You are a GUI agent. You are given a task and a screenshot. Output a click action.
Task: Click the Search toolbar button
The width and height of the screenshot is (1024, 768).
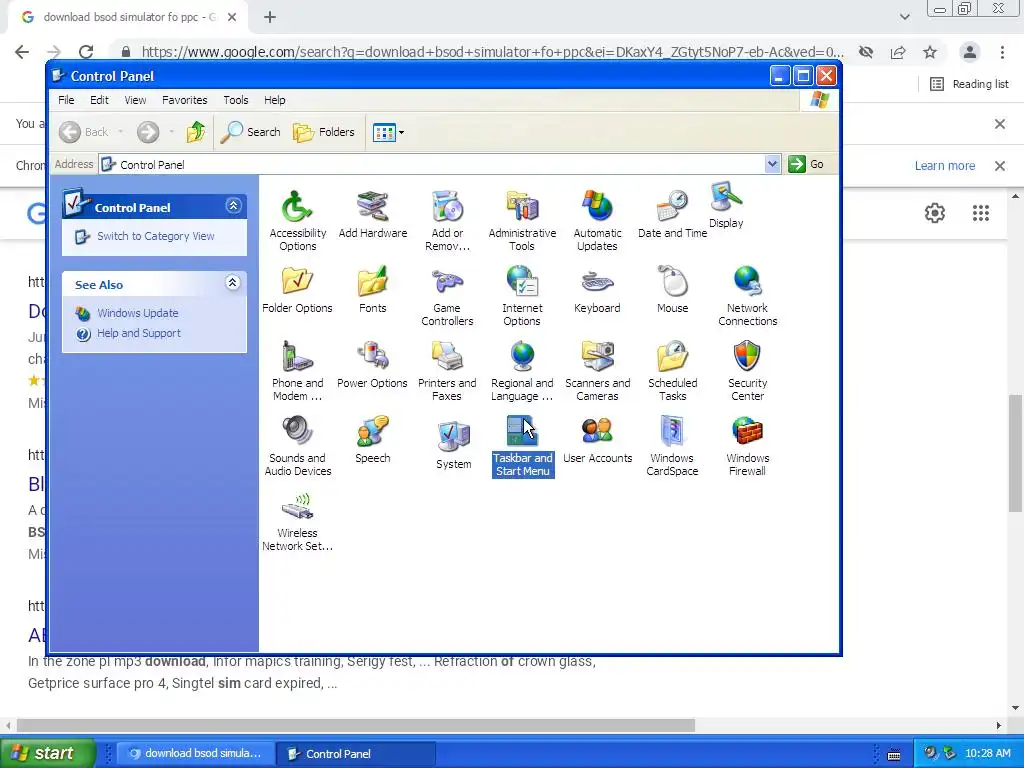click(251, 132)
